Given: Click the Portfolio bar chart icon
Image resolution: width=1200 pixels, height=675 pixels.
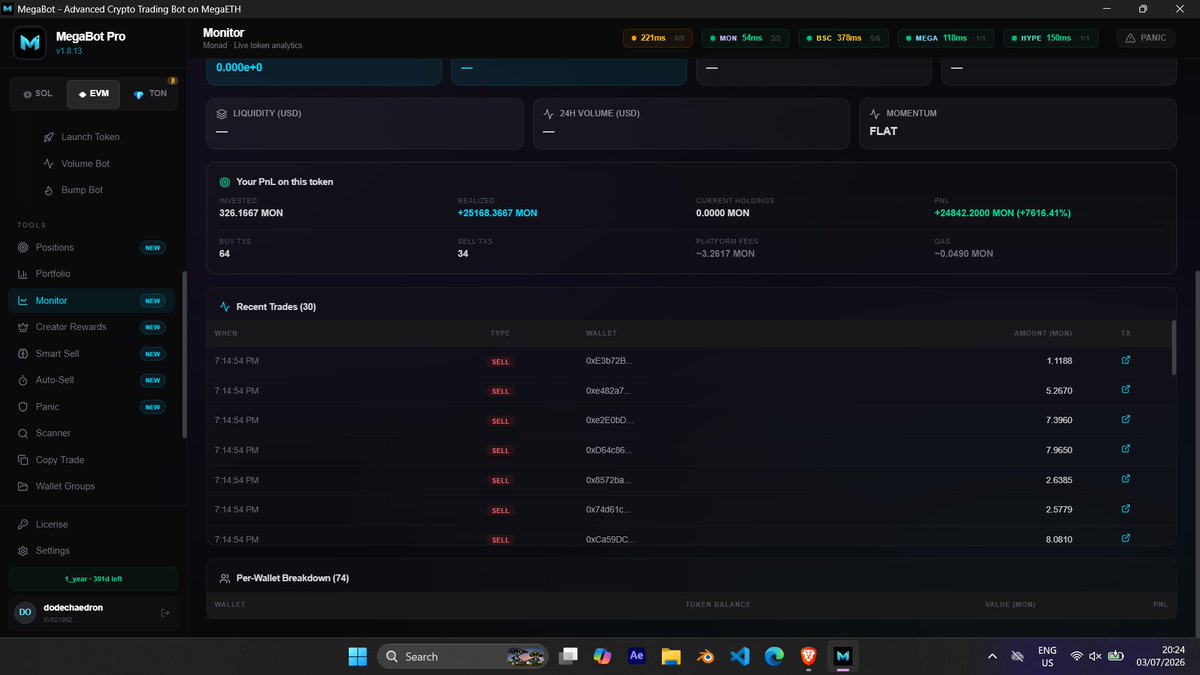Looking at the screenshot, I should click(x=24, y=274).
